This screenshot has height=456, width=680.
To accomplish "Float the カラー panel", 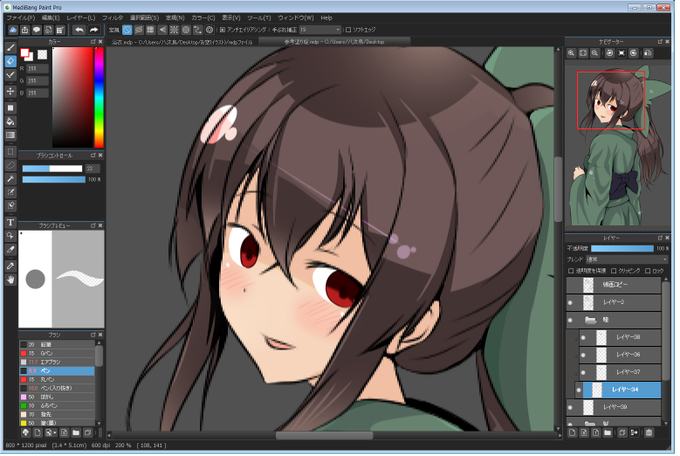I will [x=93, y=42].
